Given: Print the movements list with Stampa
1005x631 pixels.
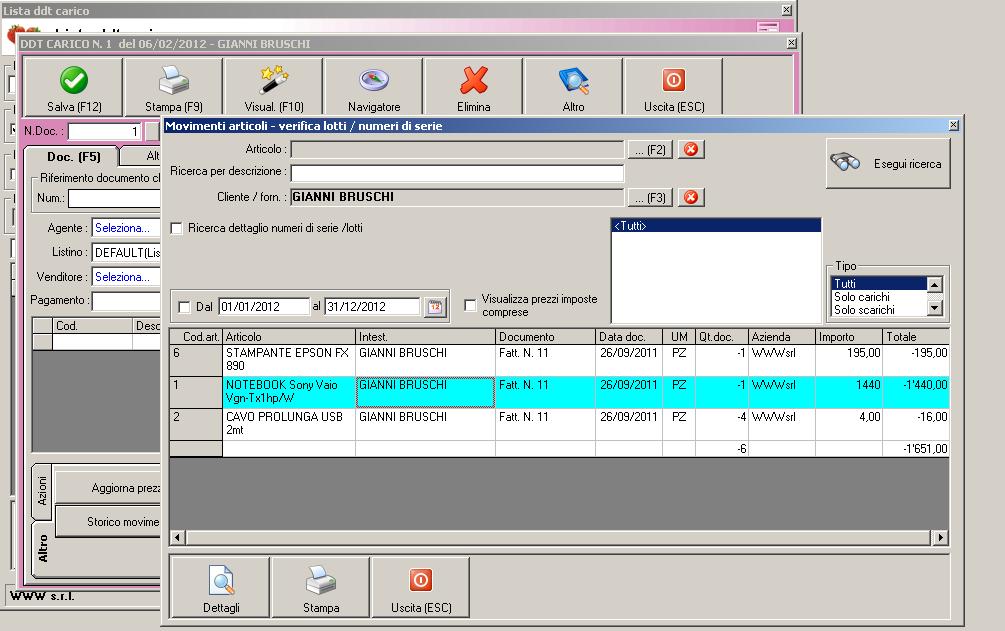Looking at the screenshot, I should click(320, 587).
